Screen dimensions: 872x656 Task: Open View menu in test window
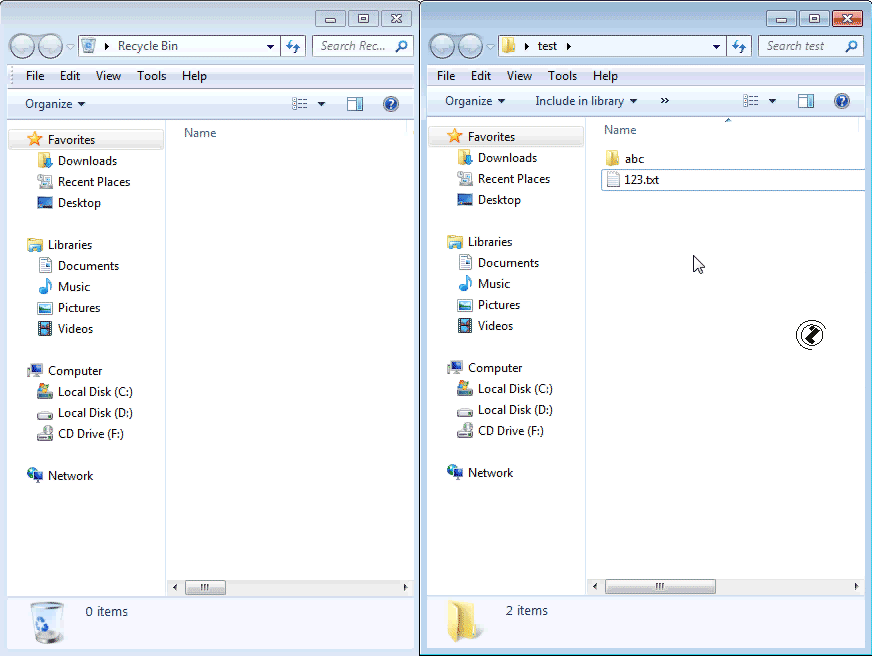point(519,76)
